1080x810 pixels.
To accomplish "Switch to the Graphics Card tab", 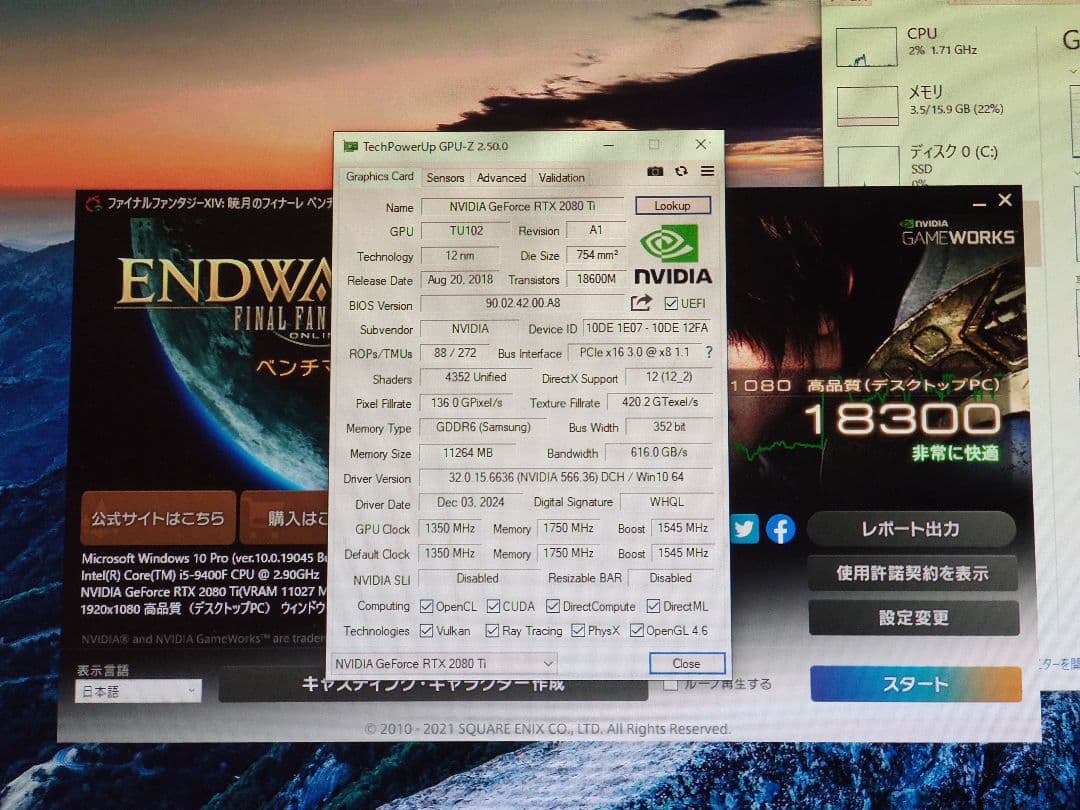I will click(x=380, y=176).
